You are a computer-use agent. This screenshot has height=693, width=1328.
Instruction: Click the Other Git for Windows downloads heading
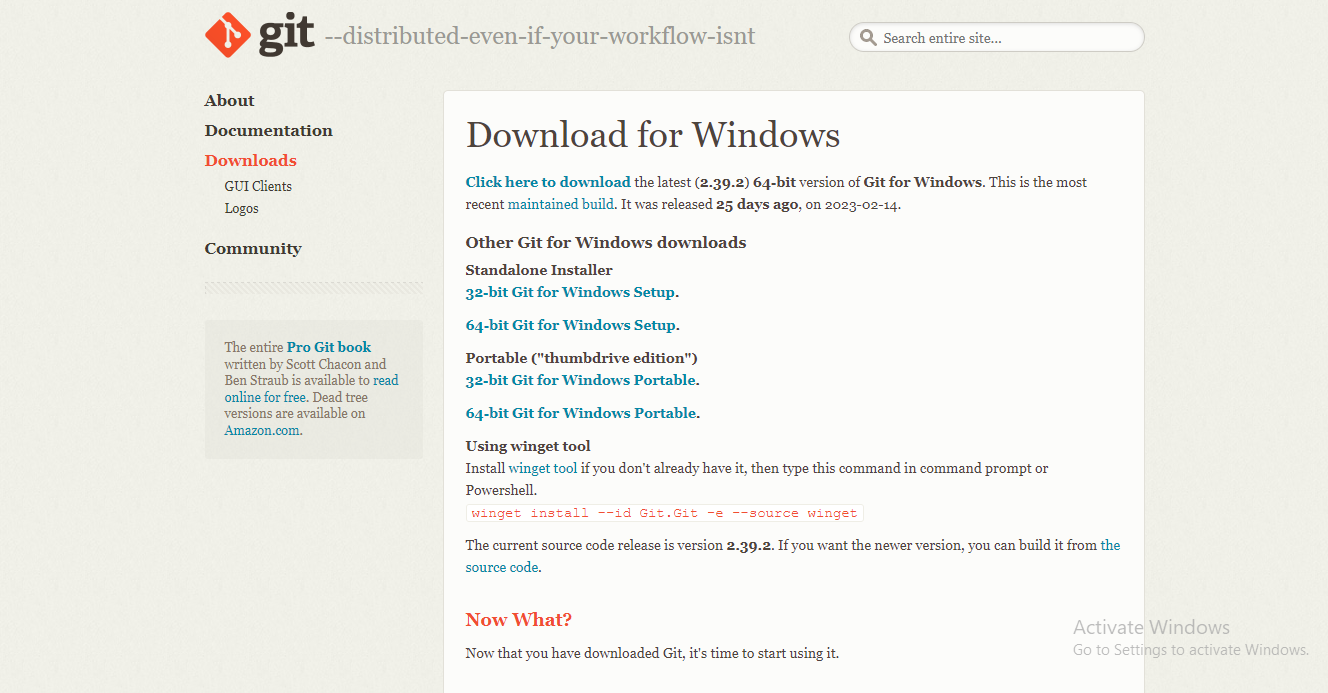coord(606,242)
